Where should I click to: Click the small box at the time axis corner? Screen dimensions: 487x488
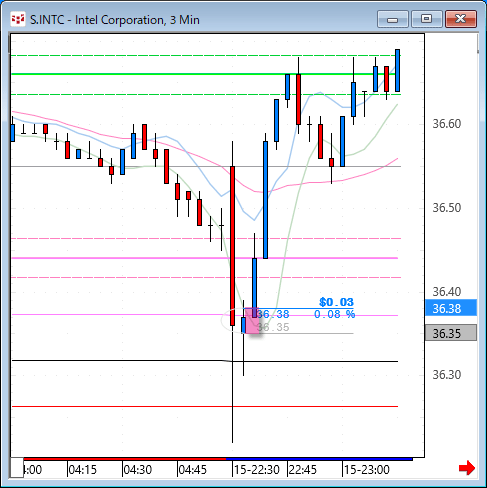point(17,468)
